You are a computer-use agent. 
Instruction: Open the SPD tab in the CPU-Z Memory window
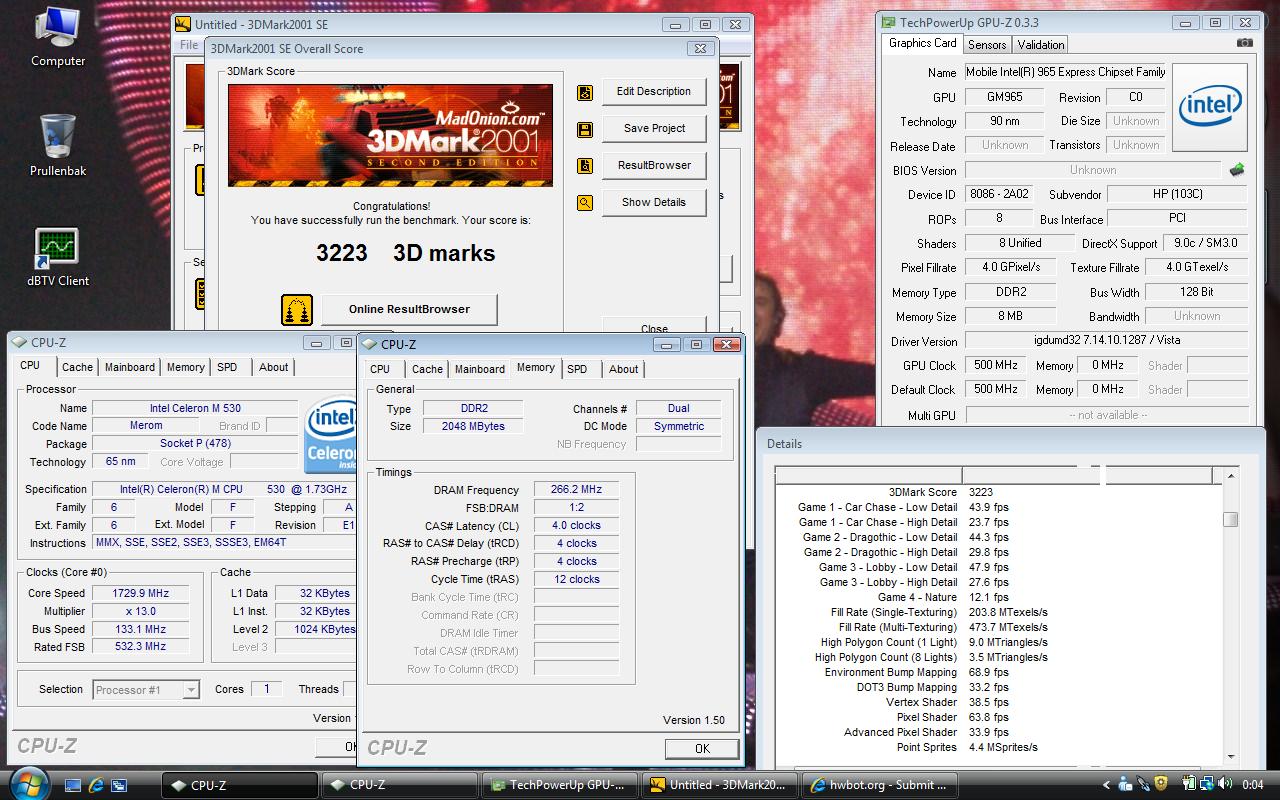pos(577,369)
